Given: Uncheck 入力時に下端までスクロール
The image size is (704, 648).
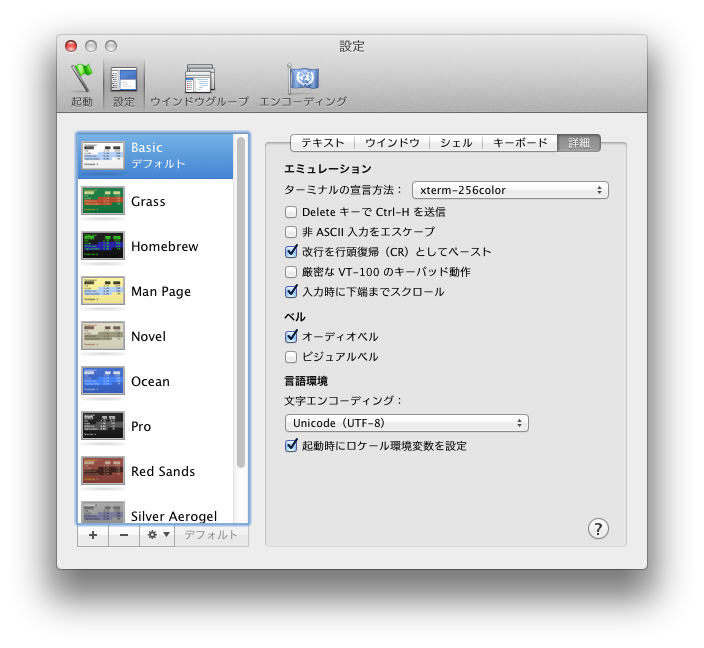Looking at the screenshot, I should click(x=291, y=291).
